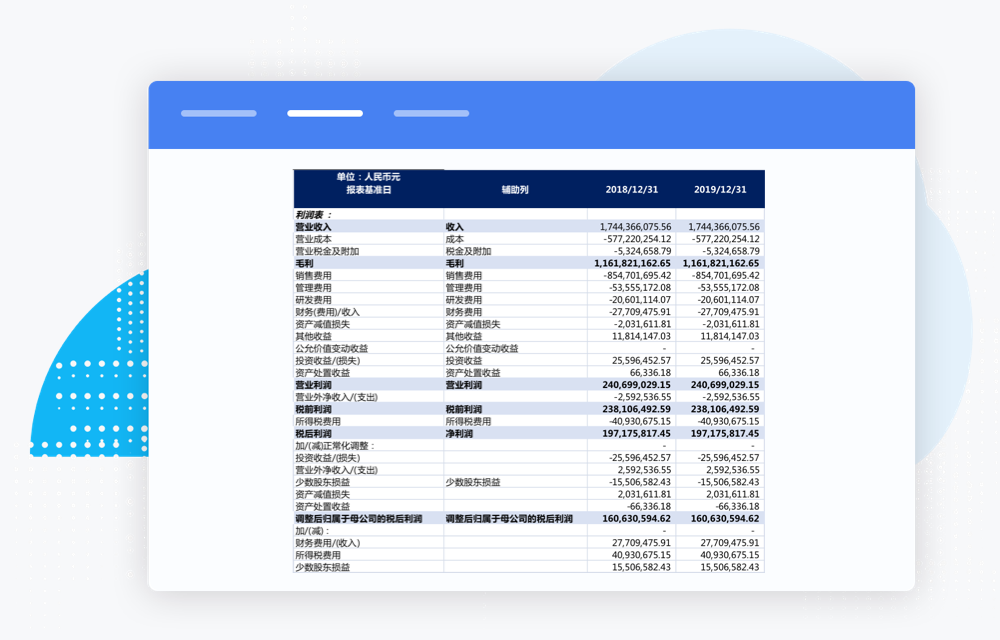
Task: Select the active middle tab in header
Action: pyautogui.click(x=325, y=114)
